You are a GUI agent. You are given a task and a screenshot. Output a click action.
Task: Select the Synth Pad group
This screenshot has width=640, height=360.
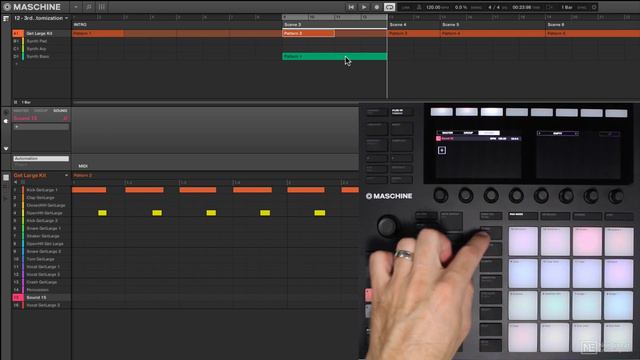41,41
